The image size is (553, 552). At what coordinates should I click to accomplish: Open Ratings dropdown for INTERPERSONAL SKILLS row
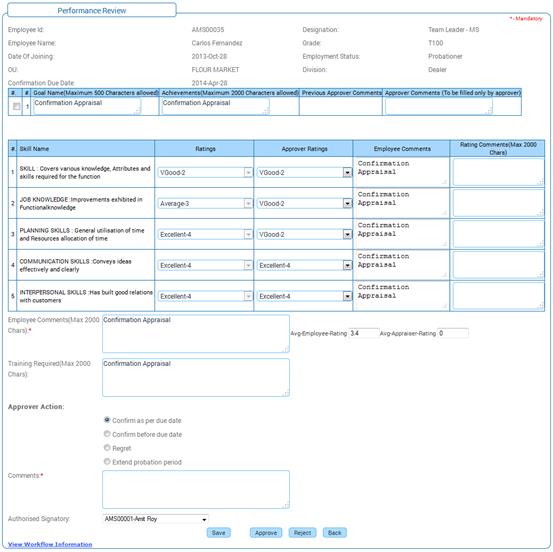pyautogui.click(x=205, y=296)
